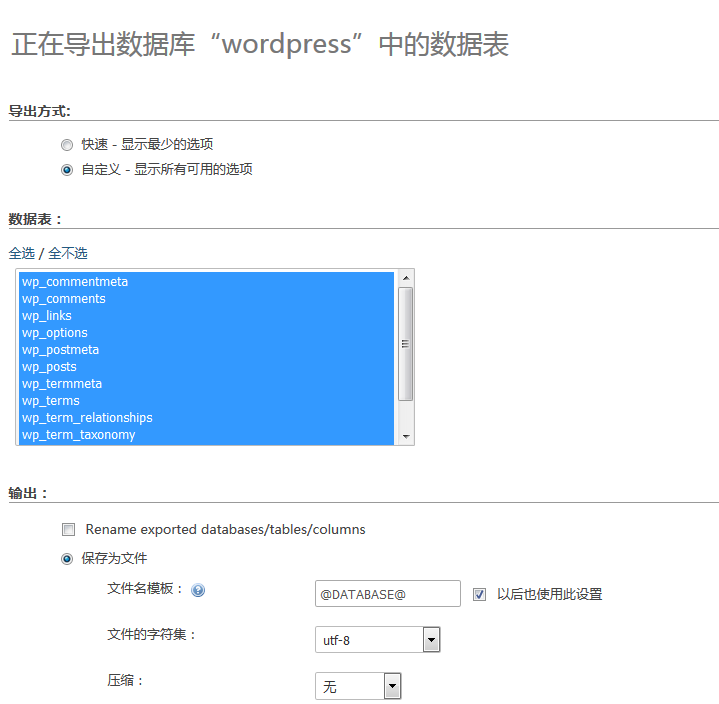Viewport: 719px width, 704px height.
Task: Click the 全不选 link
Action: [x=68, y=253]
